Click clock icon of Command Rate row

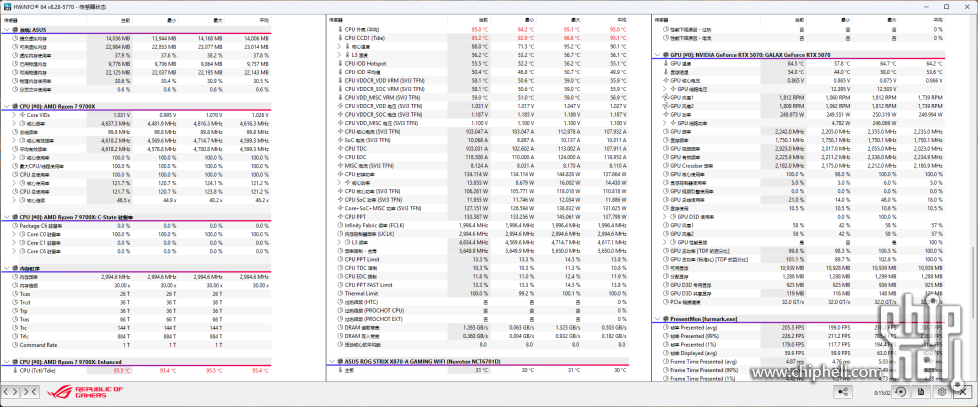pos(15,345)
